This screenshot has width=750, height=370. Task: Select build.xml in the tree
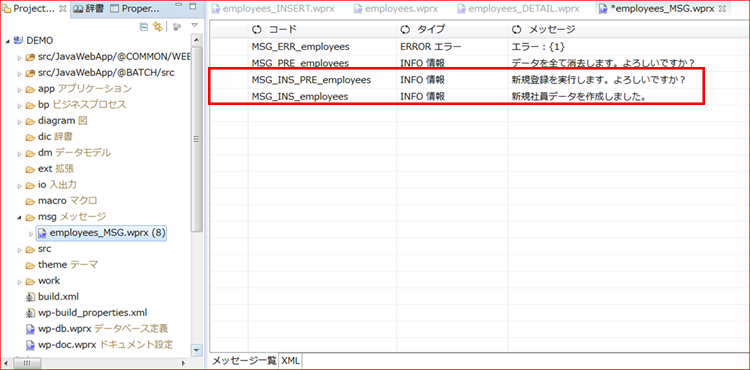(58, 297)
